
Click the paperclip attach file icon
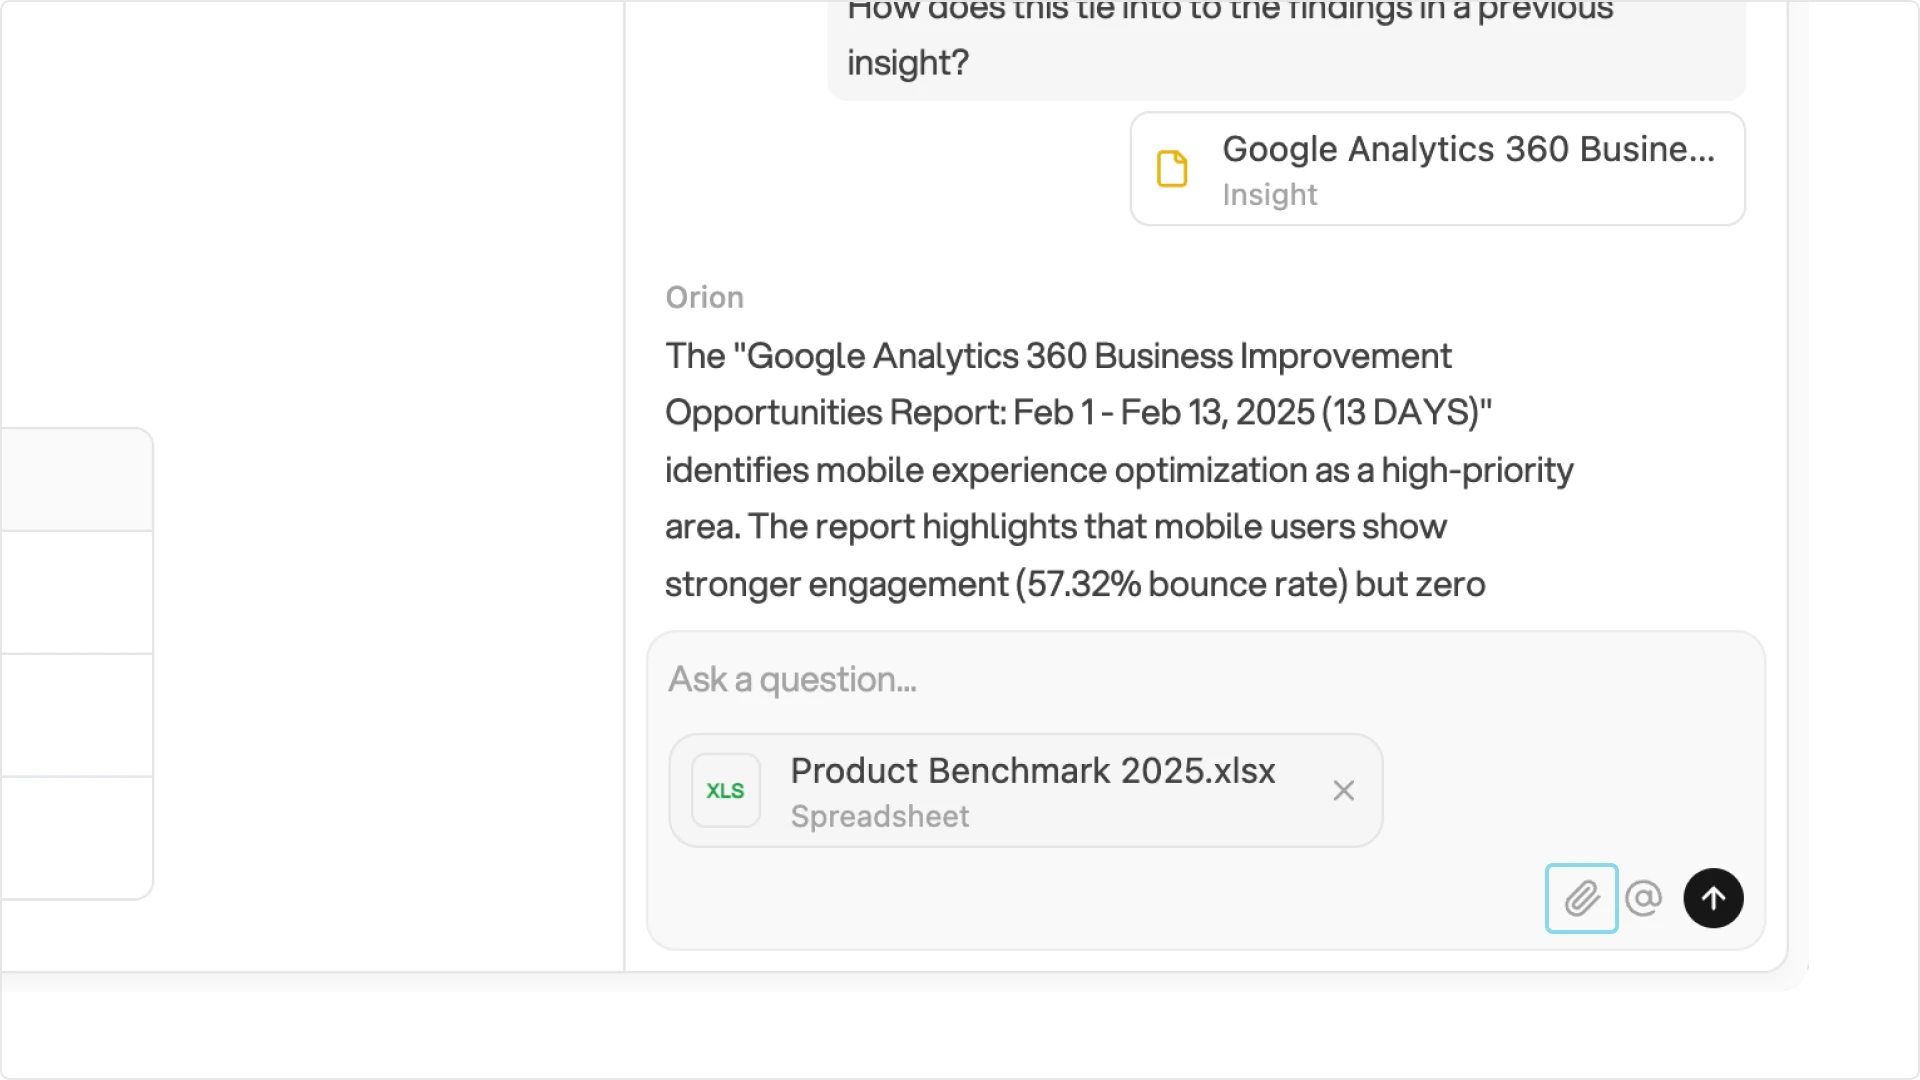(x=1581, y=898)
